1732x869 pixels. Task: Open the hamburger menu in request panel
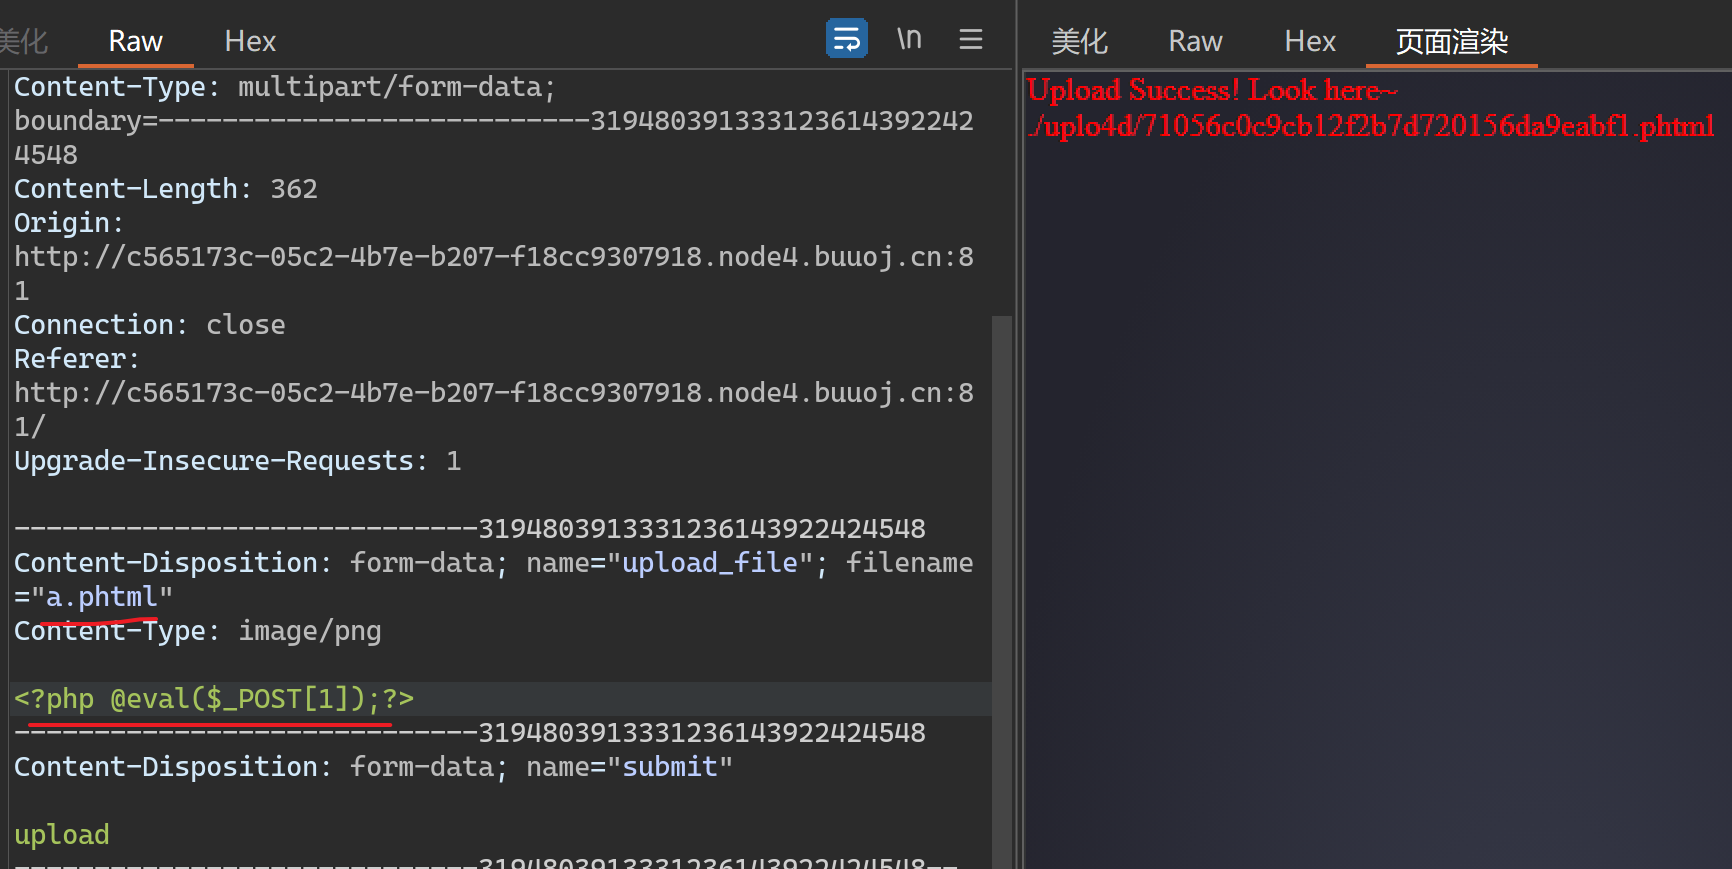[970, 39]
